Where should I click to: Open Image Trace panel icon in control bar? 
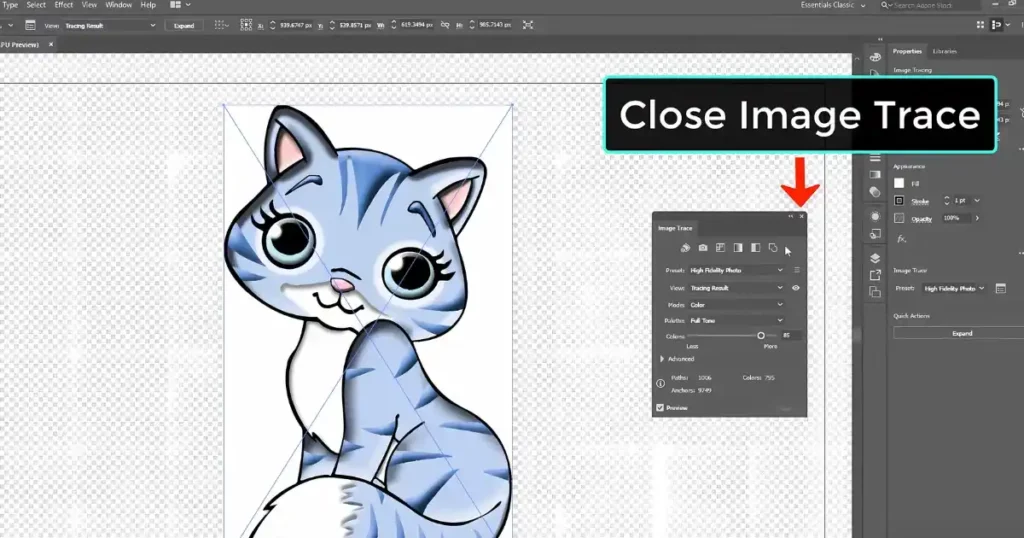point(30,25)
